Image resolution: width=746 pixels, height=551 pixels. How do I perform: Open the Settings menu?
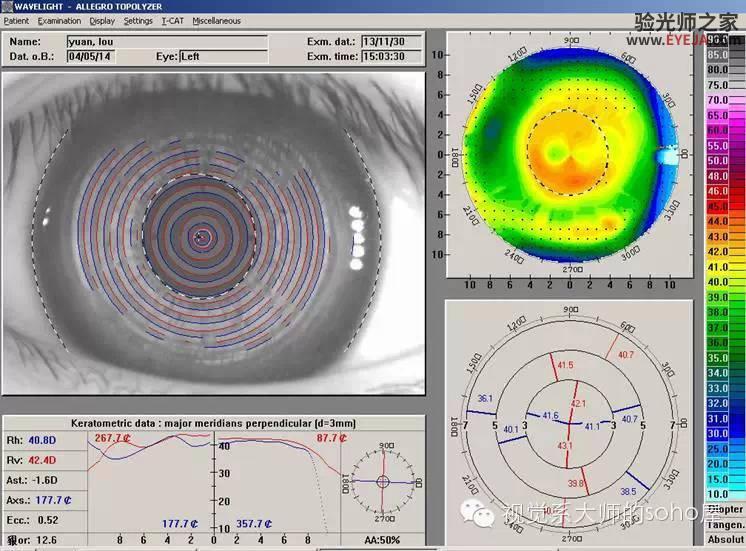tap(138, 21)
